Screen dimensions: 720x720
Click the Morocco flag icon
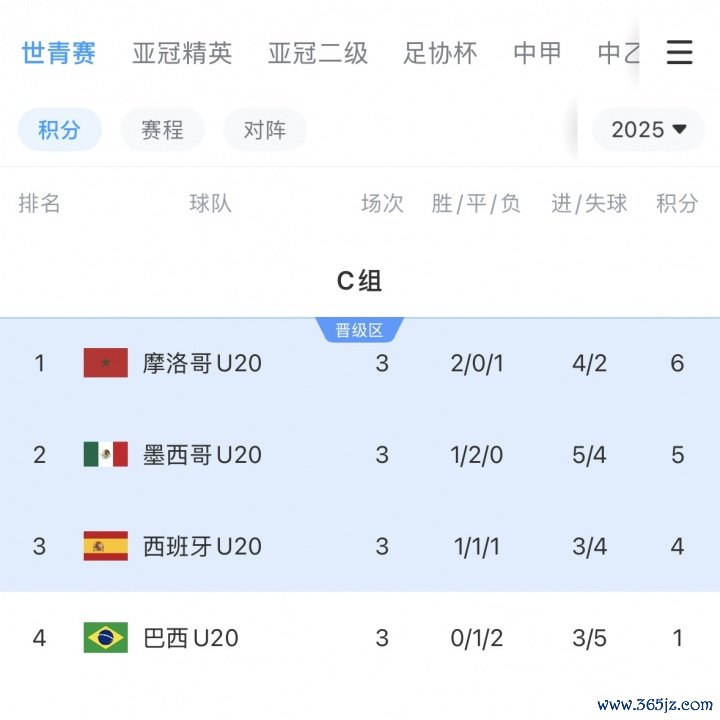click(x=105, y=363)
